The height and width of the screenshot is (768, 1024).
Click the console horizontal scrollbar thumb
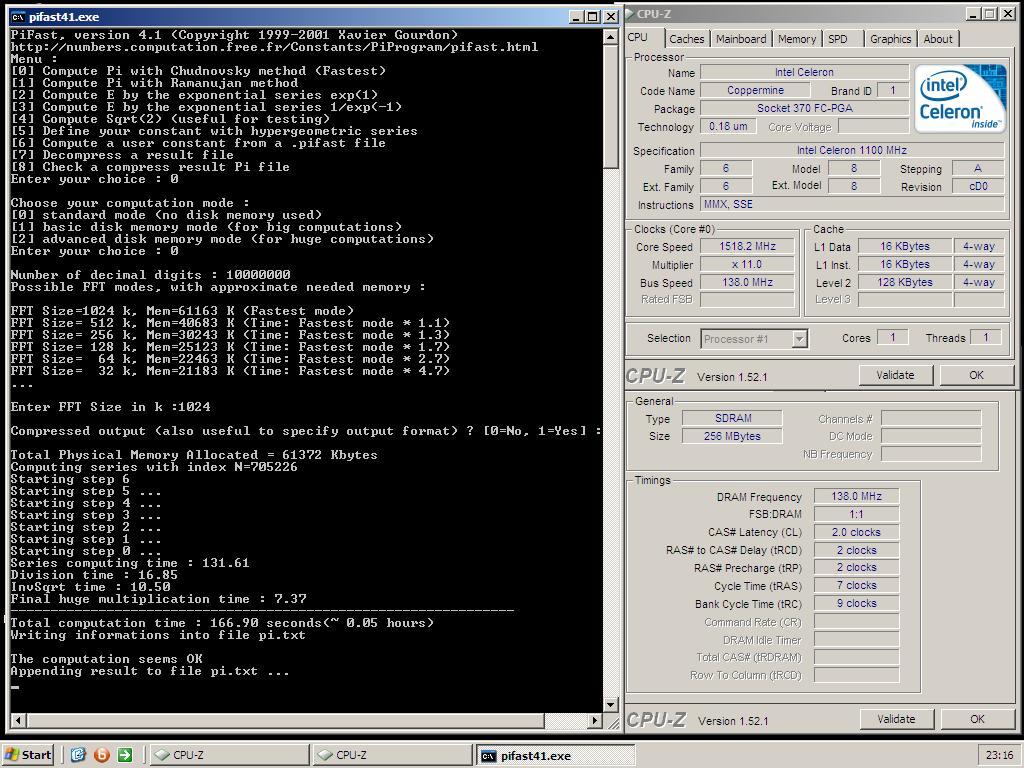(x=284, y=720)
